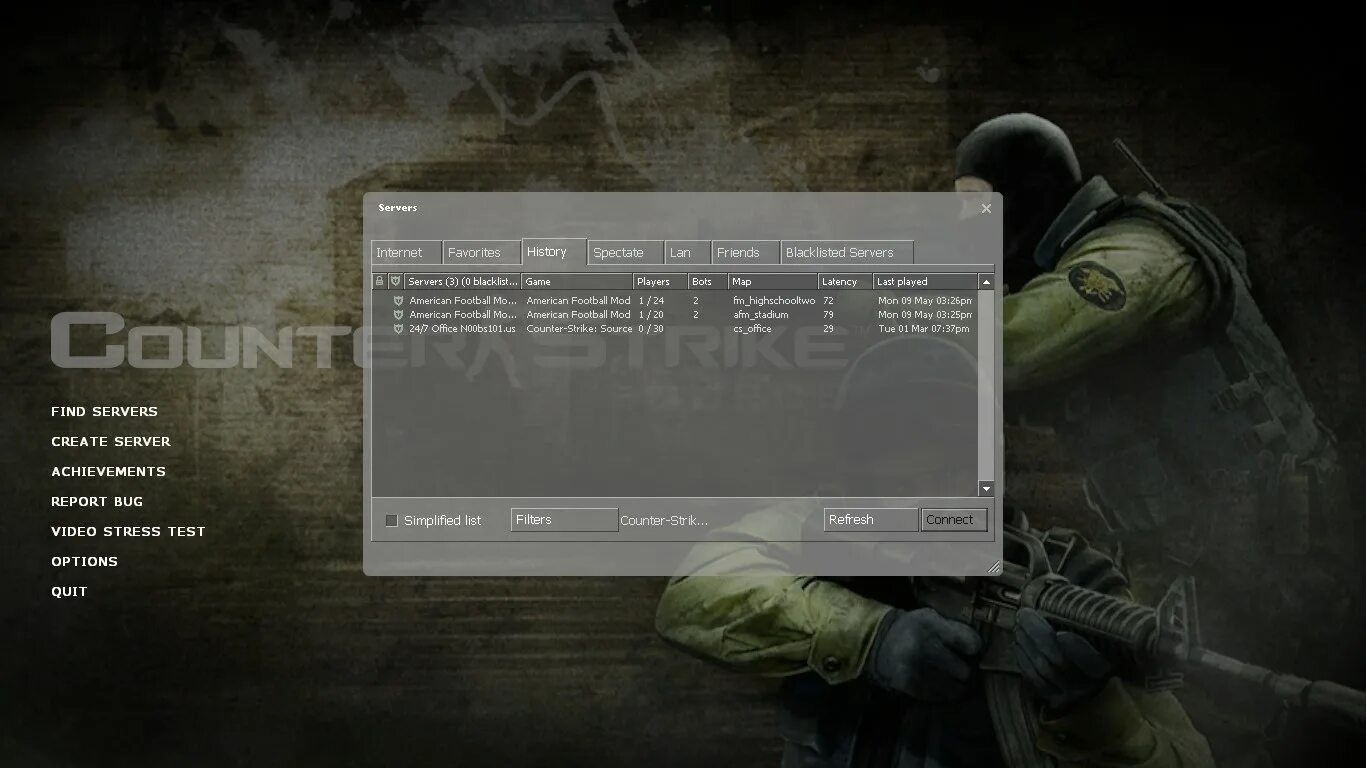Screen dimensions: 1366x768
Task: Open Create Server from the main menu
Action: (111, 441)
